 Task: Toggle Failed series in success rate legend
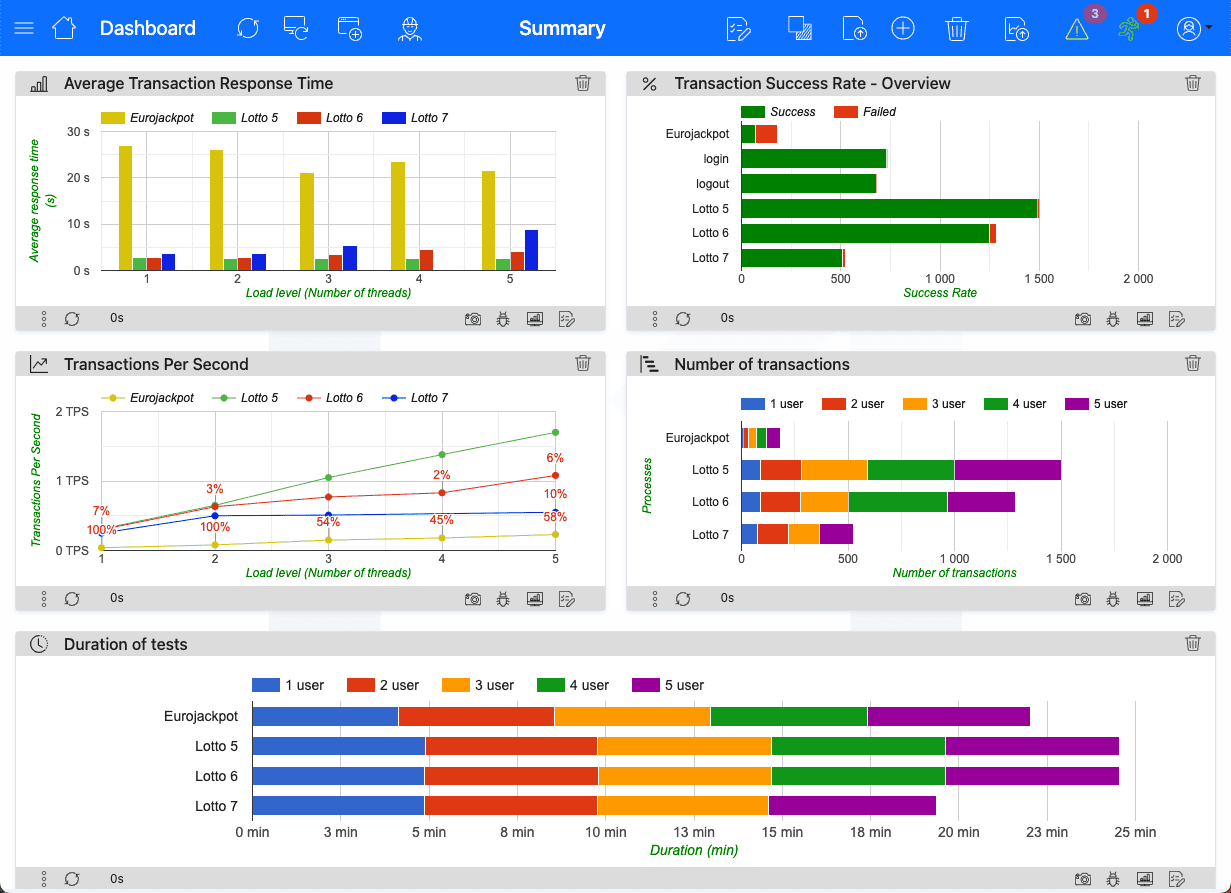point(865,112)
